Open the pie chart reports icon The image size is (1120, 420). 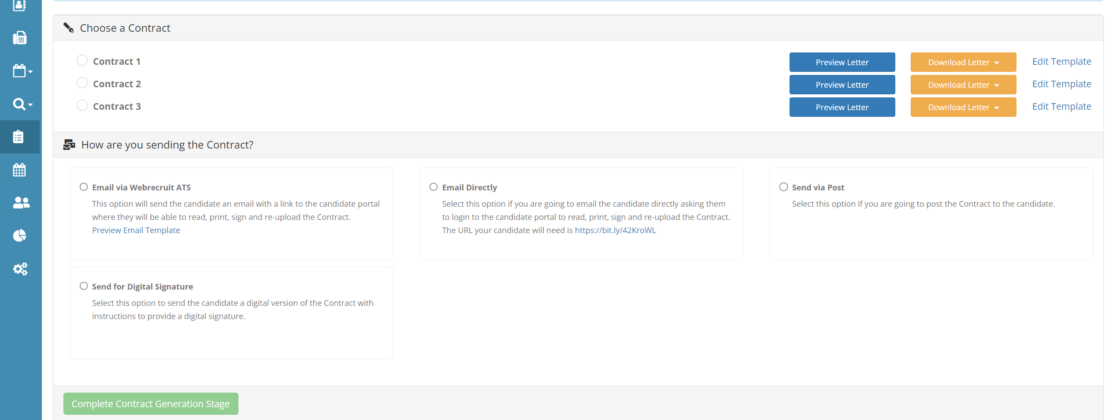(20, 236)
